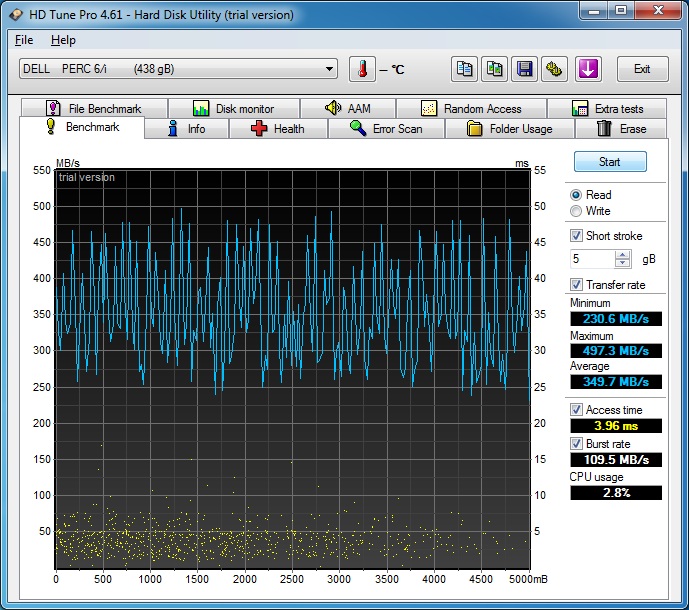Switch to Random Access tab
This screenshot has width=689, height=610.
(471, 108)
